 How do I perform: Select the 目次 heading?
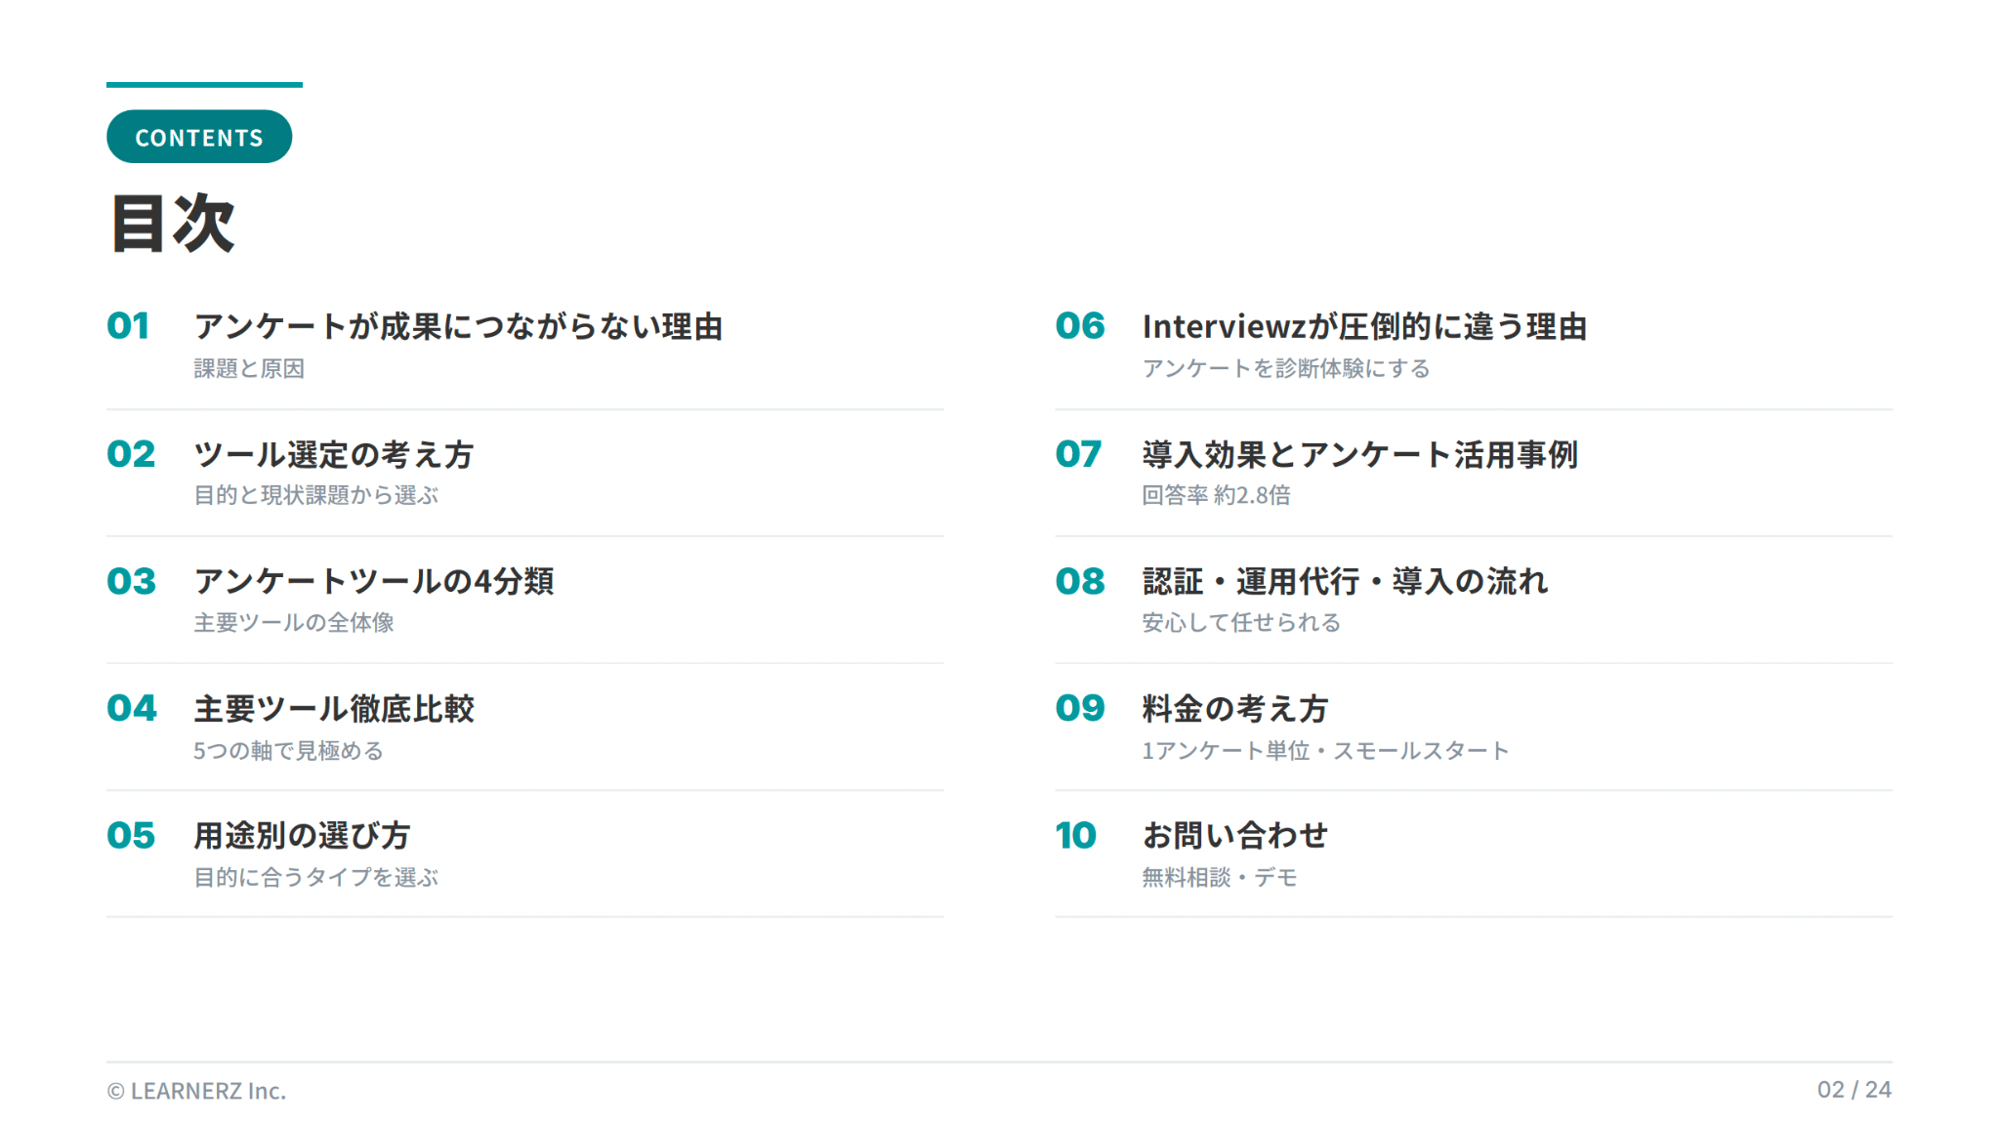coord(172,223)
